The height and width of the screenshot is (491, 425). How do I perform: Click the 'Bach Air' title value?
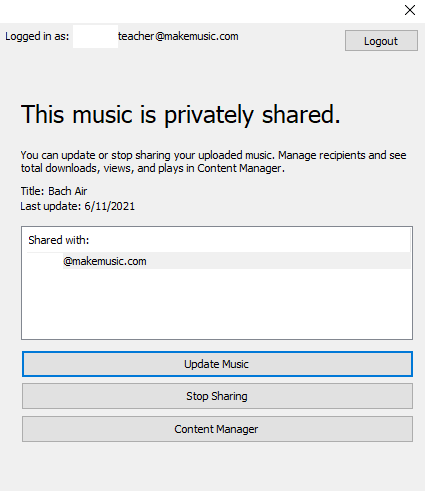pos(68,191)
